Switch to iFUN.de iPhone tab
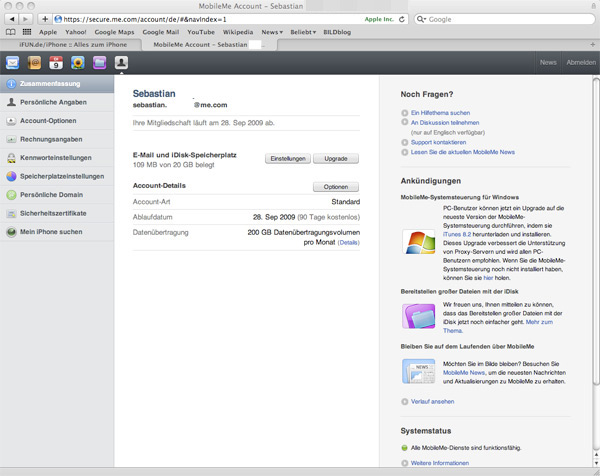 pyautogui.click(x=73, y=45)
